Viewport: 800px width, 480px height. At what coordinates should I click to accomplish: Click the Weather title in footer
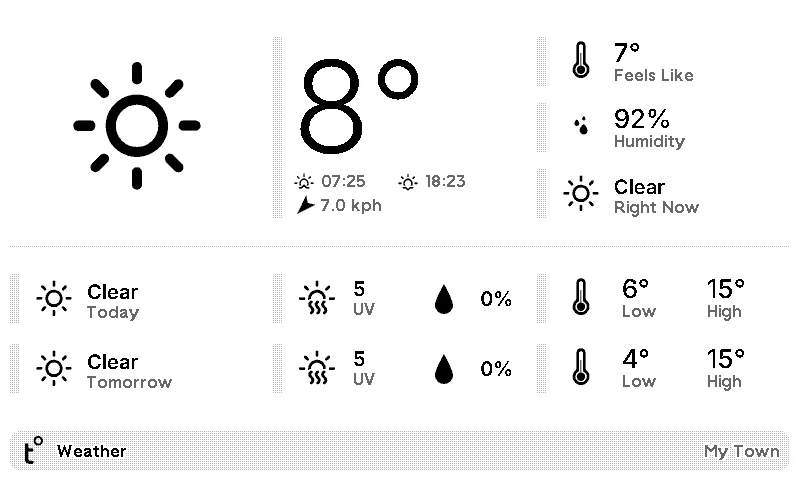click(91, 451)
